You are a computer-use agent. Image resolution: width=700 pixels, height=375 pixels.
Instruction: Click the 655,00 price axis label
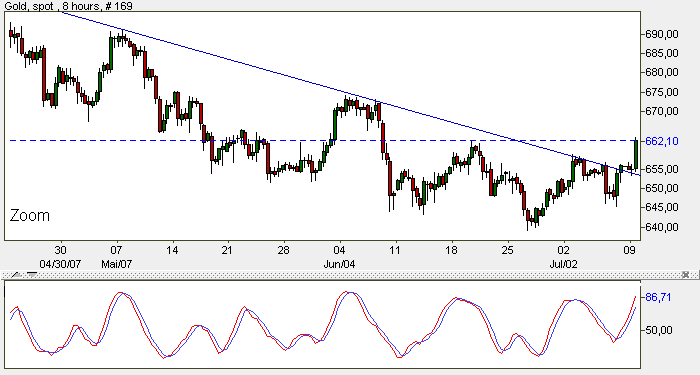pos(662,169)
